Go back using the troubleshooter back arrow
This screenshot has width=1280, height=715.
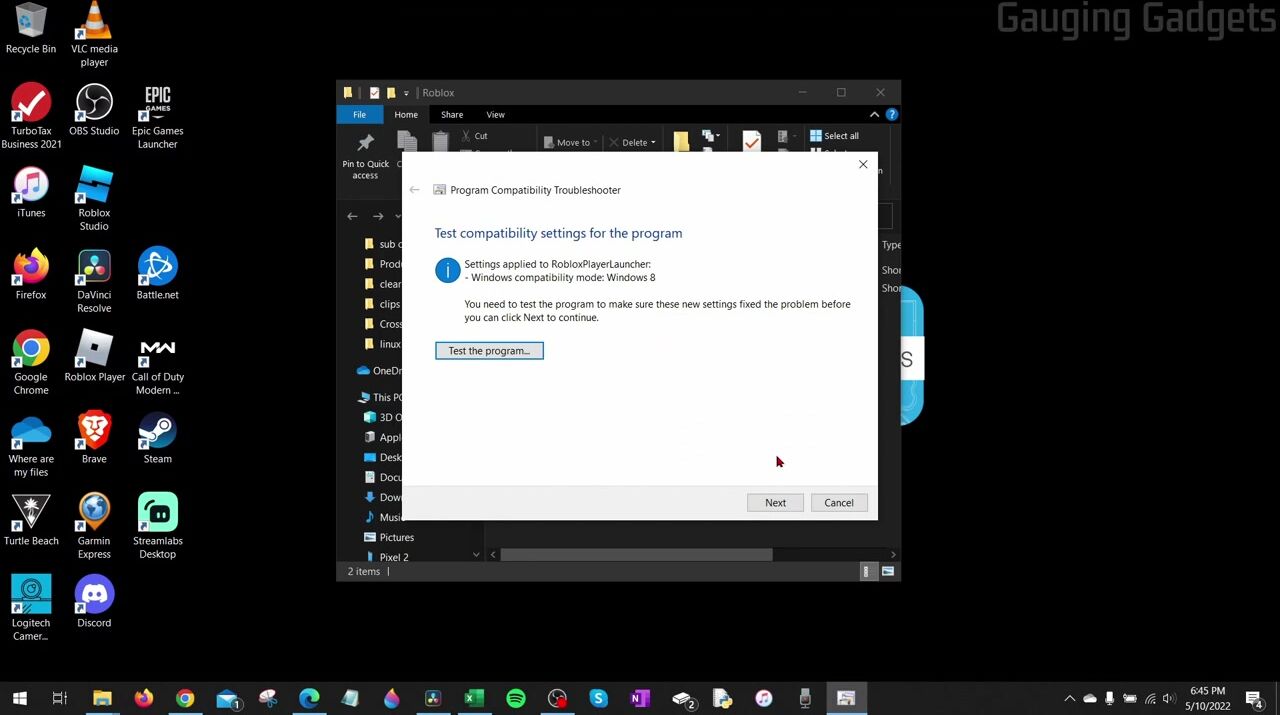click(414, 190)
